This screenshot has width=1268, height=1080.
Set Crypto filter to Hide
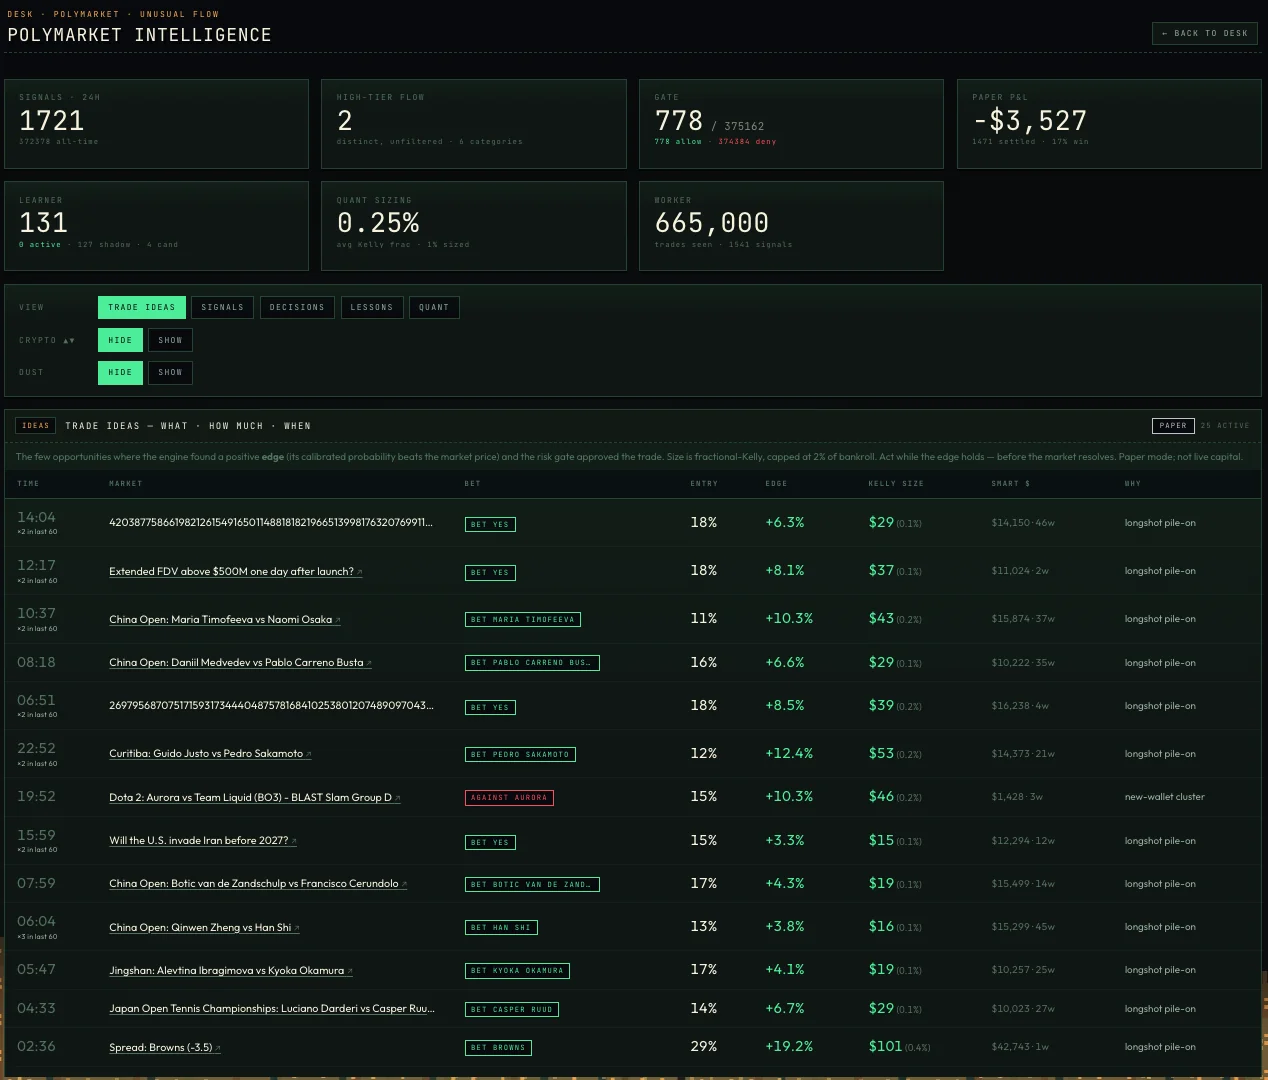[120, 340]
